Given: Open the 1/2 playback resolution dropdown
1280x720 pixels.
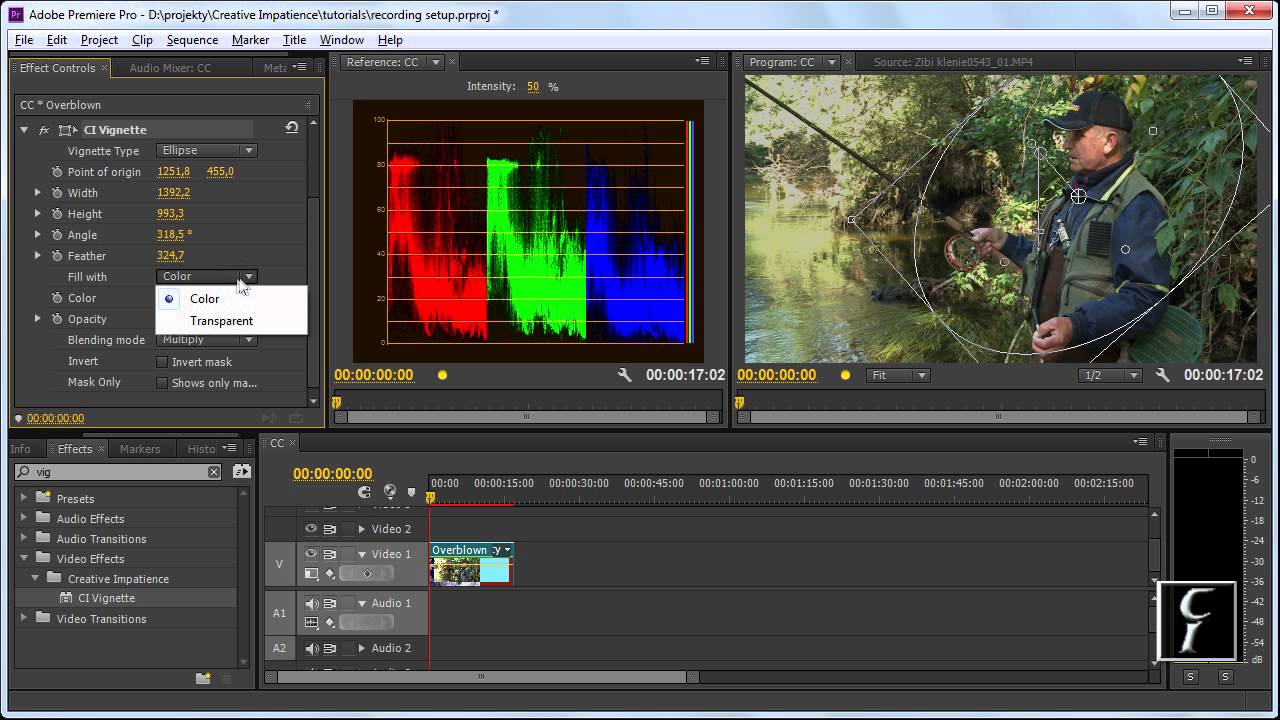Looking at the screenshot, I should [x=1111, y=375].
